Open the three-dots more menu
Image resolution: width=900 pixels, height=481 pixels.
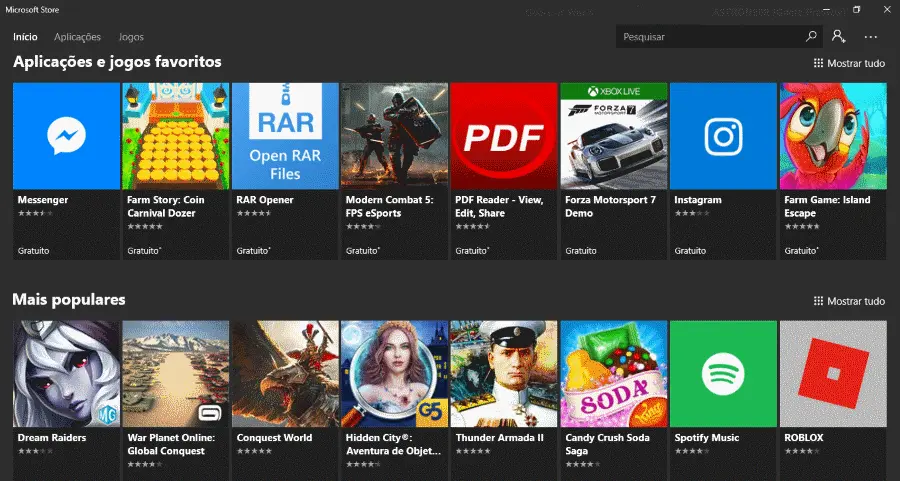pos(871,37)
